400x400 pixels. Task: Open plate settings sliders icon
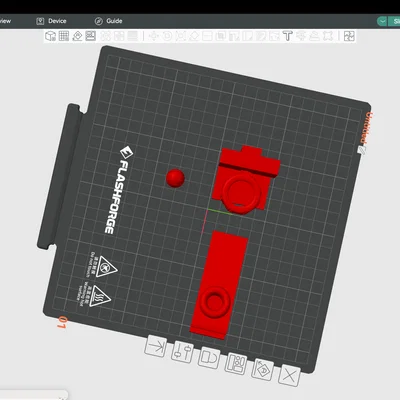pos(182,352)
